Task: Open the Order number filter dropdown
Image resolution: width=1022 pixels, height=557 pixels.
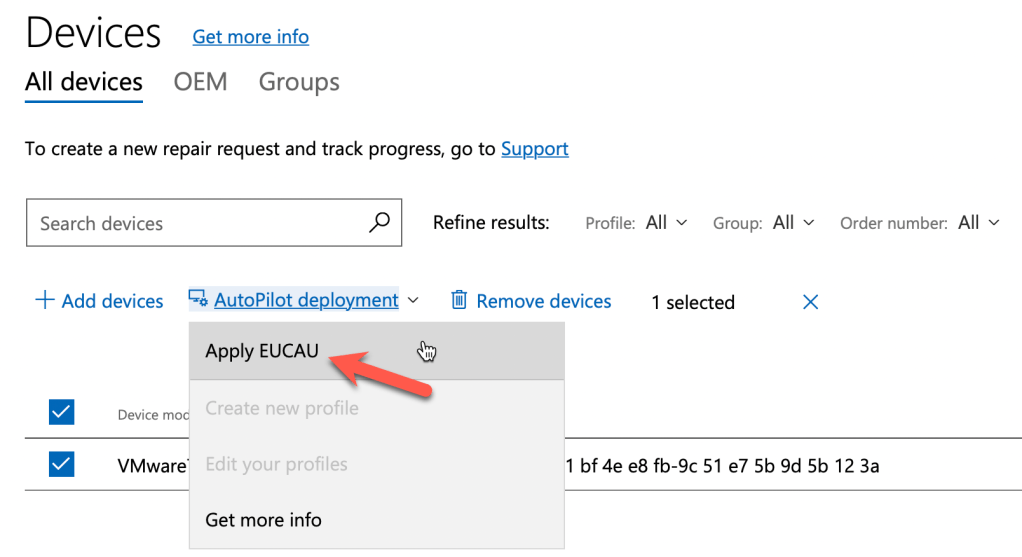Action: coord(978,223)
